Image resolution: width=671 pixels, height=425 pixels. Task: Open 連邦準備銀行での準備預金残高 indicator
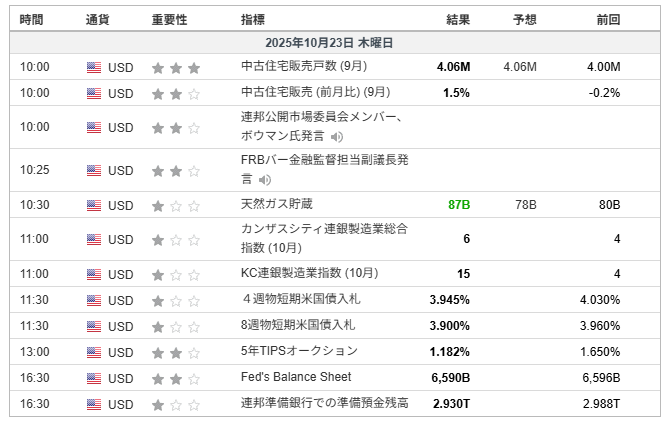click(324, 403)
